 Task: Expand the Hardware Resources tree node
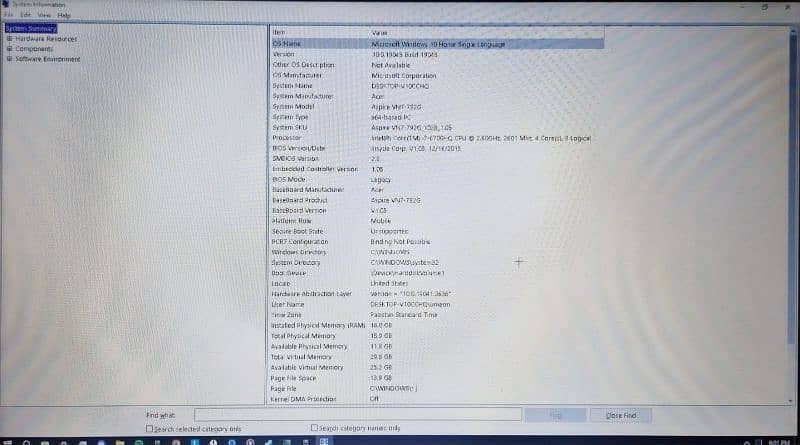click(9, 39)
